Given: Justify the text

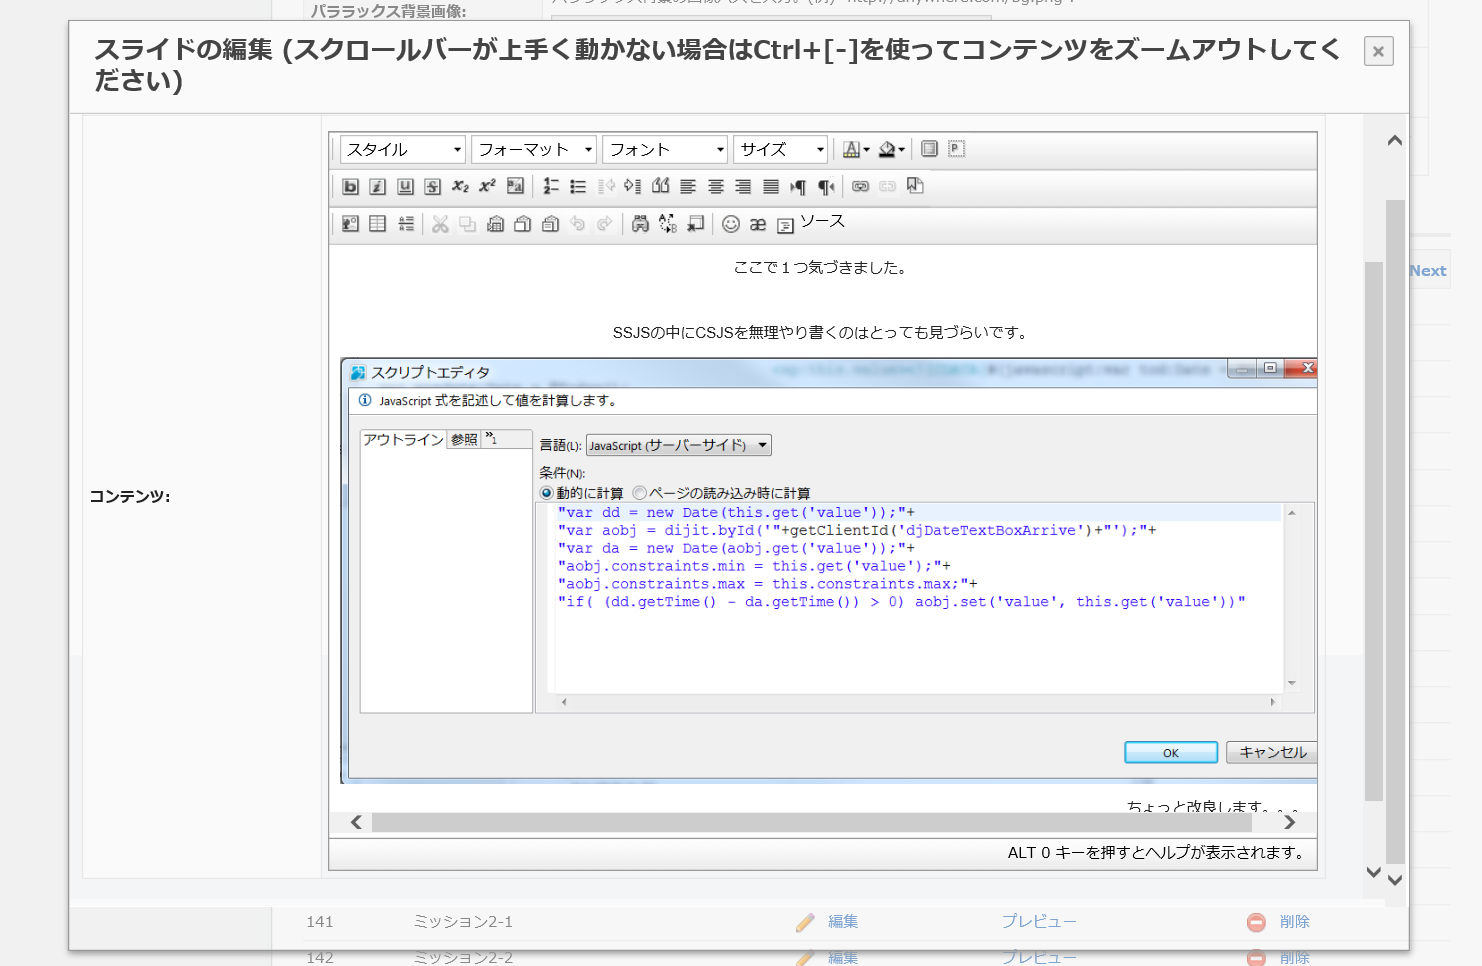Looking at the screenshot, I should pos(771,186).
